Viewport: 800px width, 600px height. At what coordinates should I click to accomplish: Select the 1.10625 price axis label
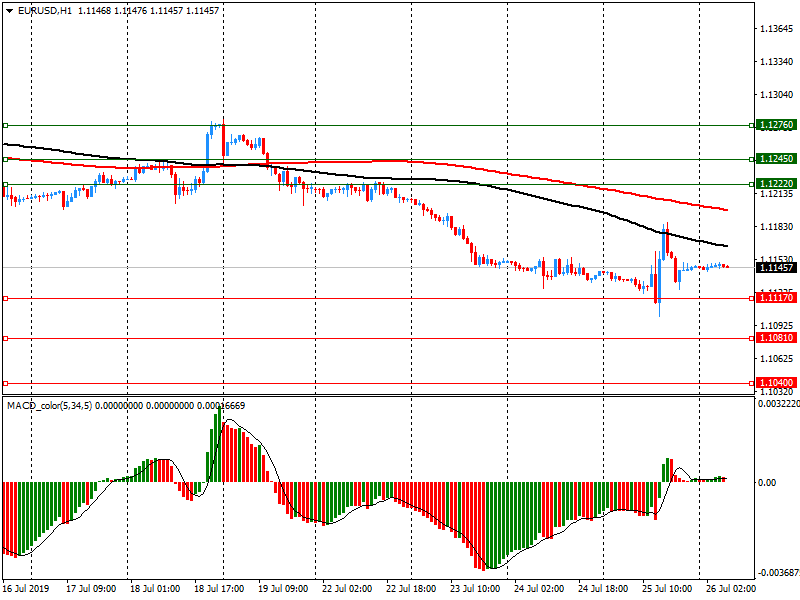pyautogui.click(x=777, y=359)
